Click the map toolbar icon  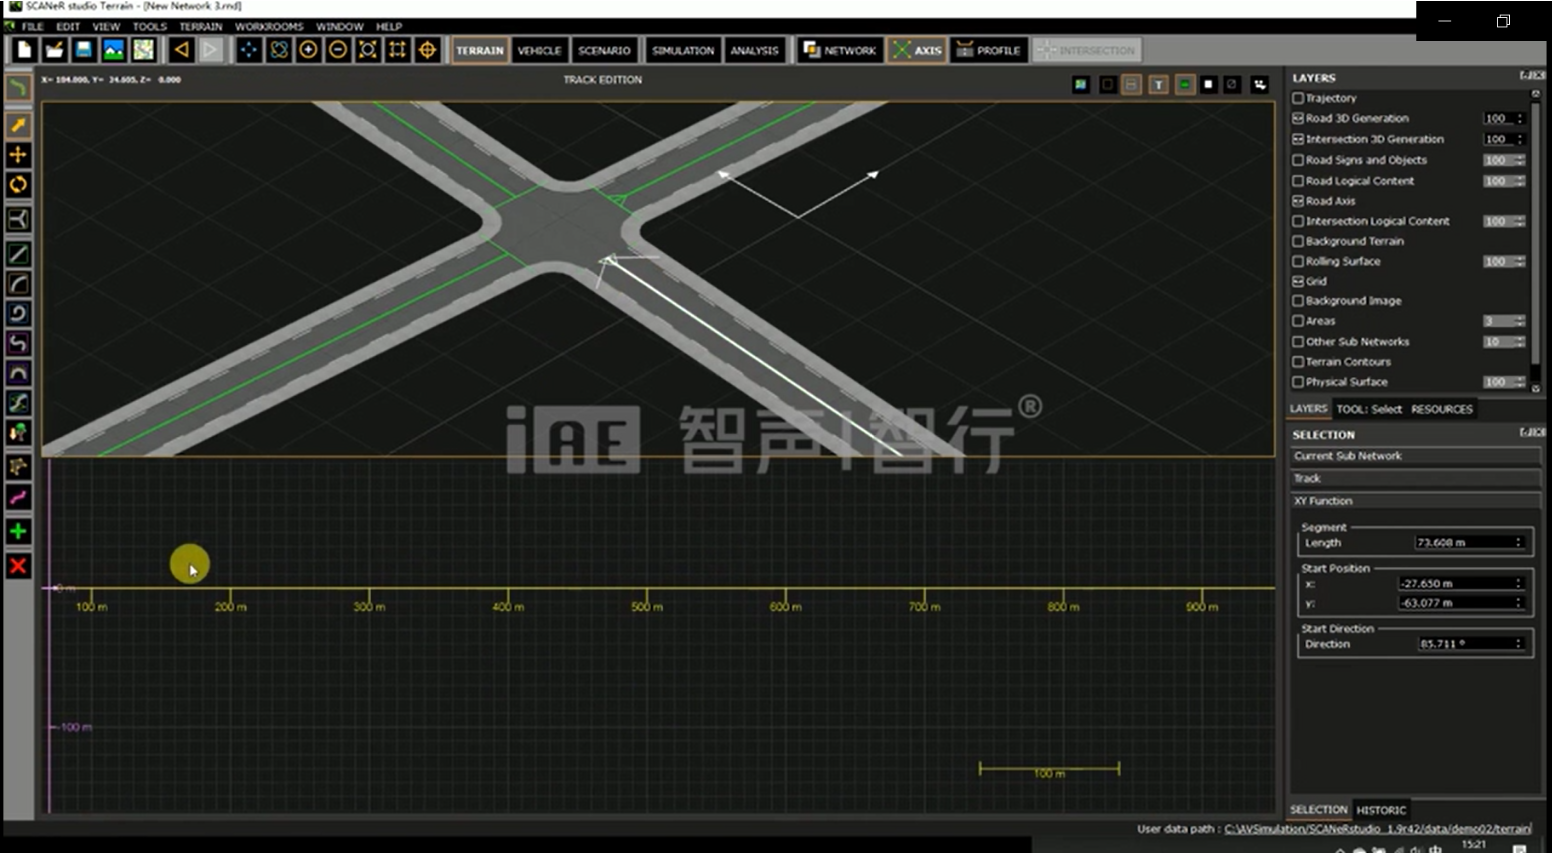(144, 50)
